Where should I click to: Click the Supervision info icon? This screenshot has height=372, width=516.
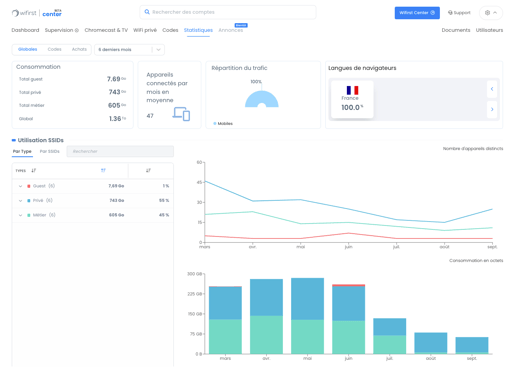pos(77,30)
